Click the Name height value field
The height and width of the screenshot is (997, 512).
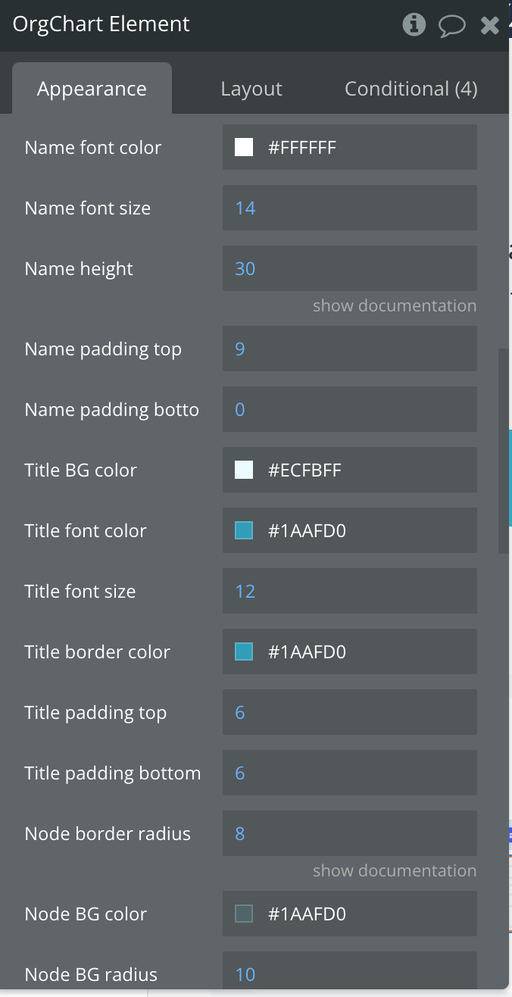pos(350,268)
